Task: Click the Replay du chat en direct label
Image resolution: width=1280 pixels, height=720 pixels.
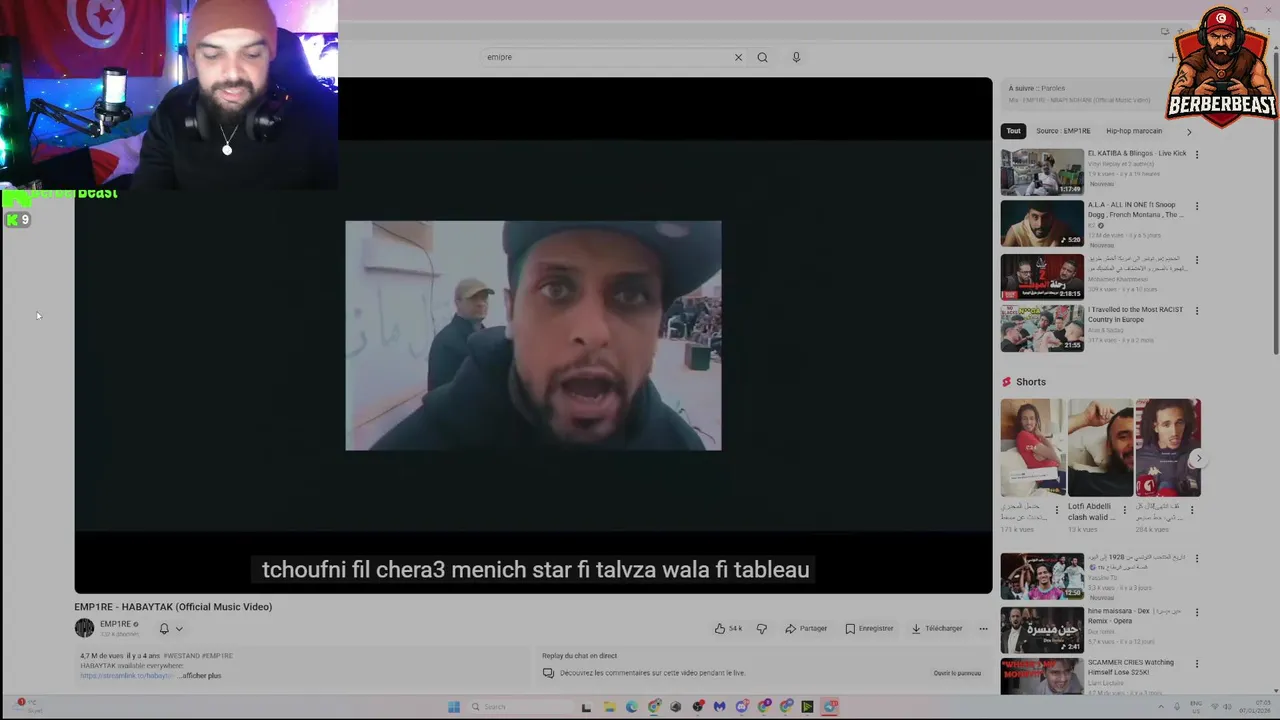Action: tap(579, 656)
